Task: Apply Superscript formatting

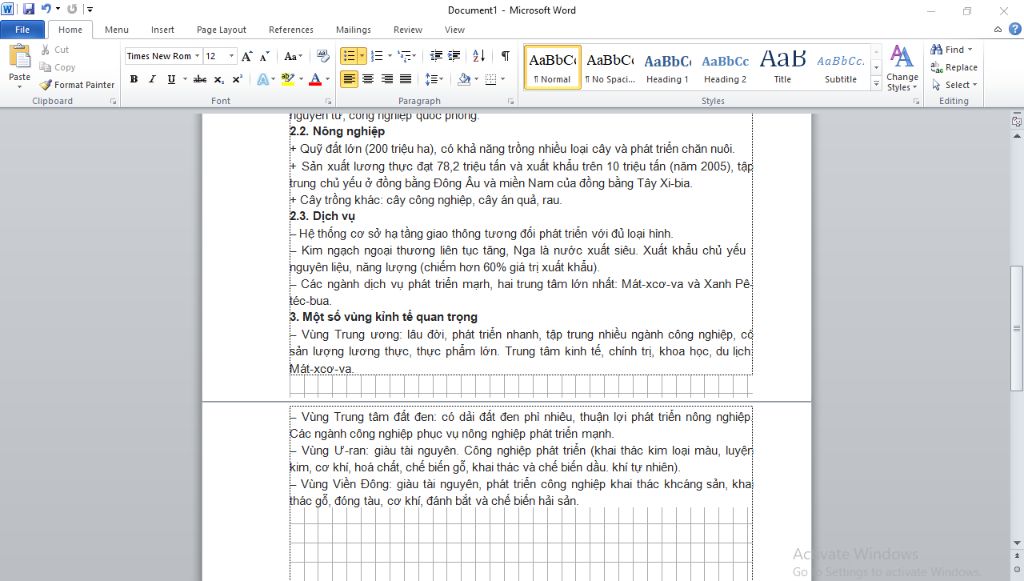Action: click(237, 79)
